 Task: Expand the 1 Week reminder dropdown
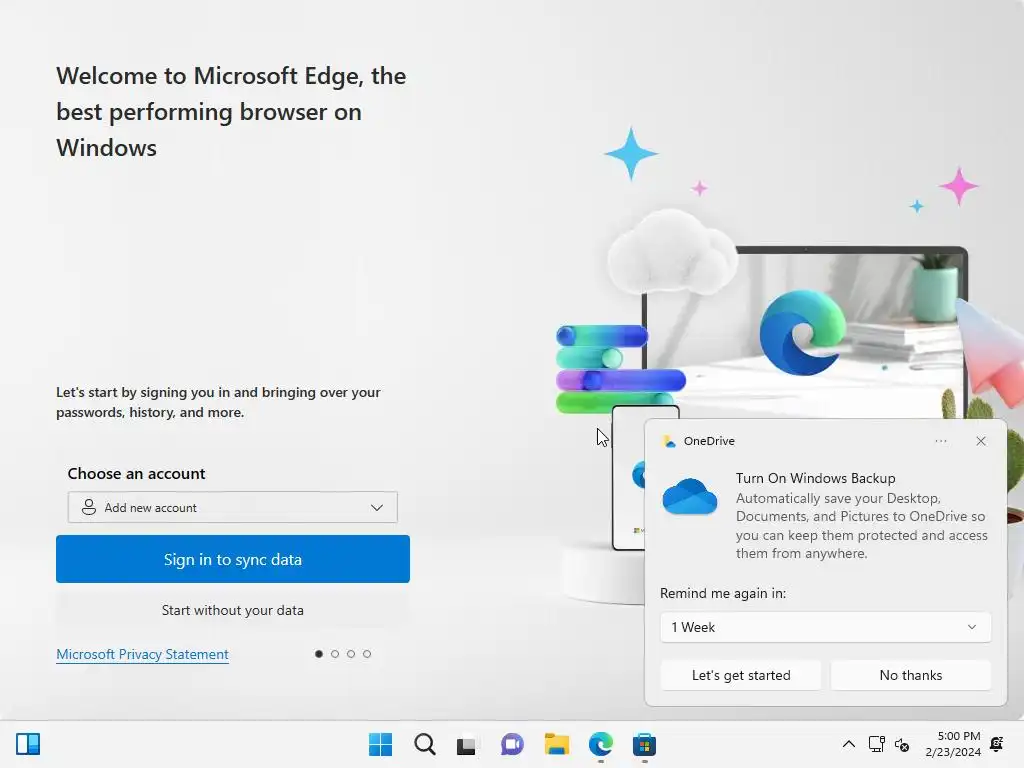(825, 627)
